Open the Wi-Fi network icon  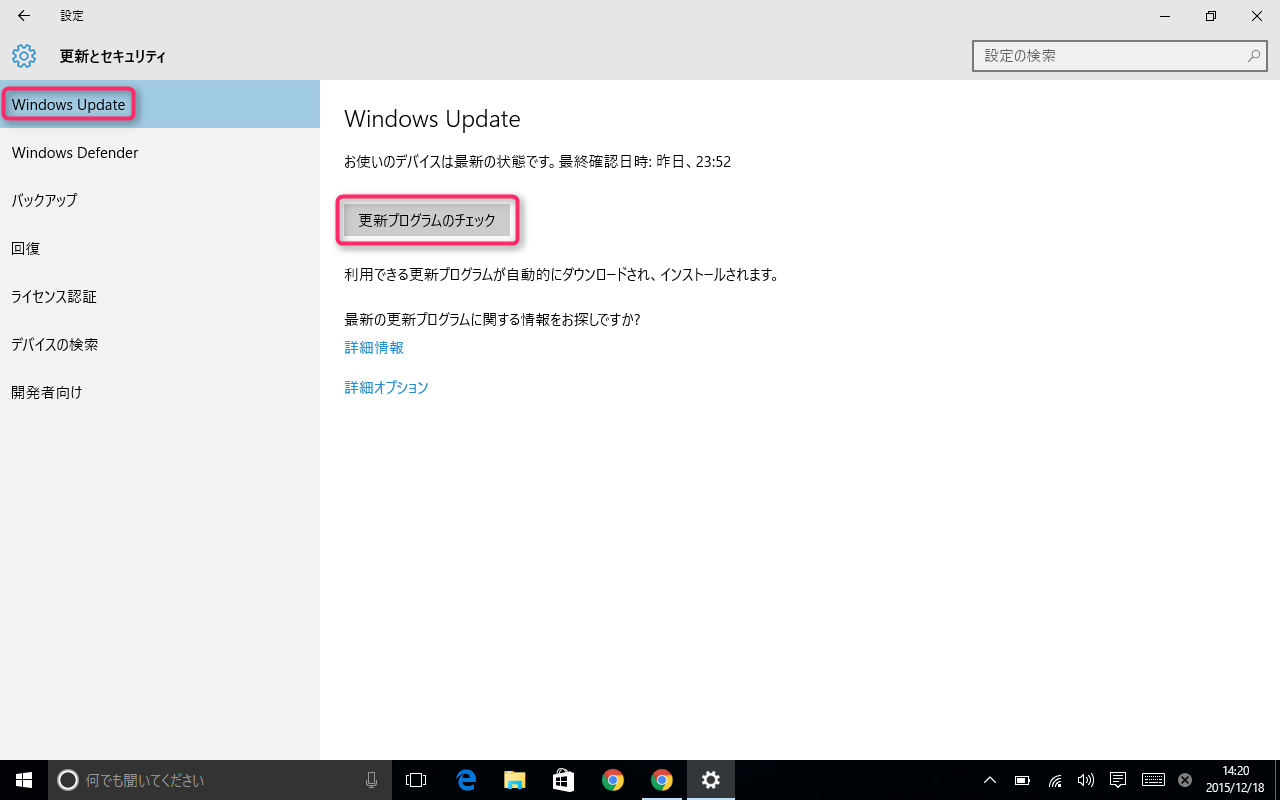1055,780
